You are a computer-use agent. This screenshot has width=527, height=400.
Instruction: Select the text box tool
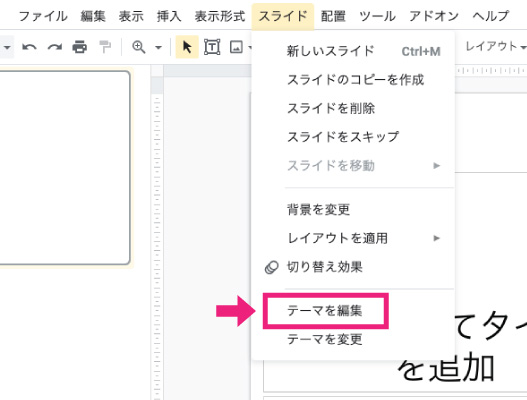coord(212,47)
